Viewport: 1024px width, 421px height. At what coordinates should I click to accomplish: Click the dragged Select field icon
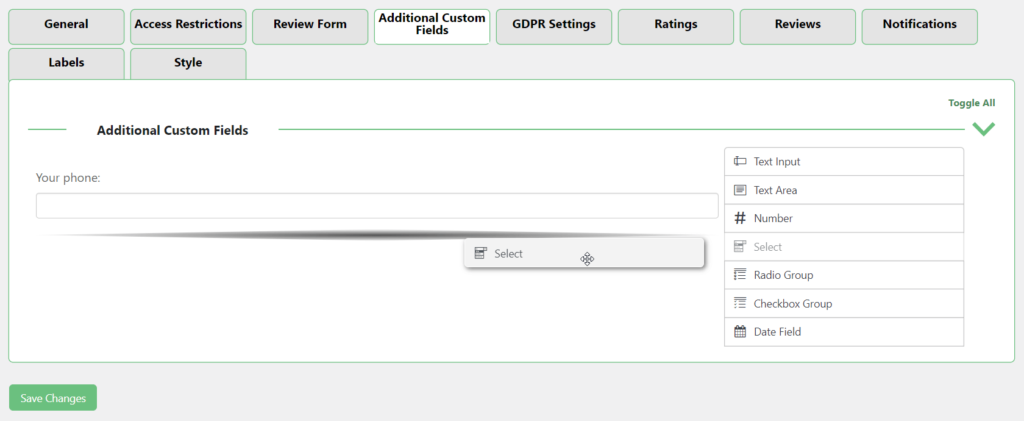481,254
